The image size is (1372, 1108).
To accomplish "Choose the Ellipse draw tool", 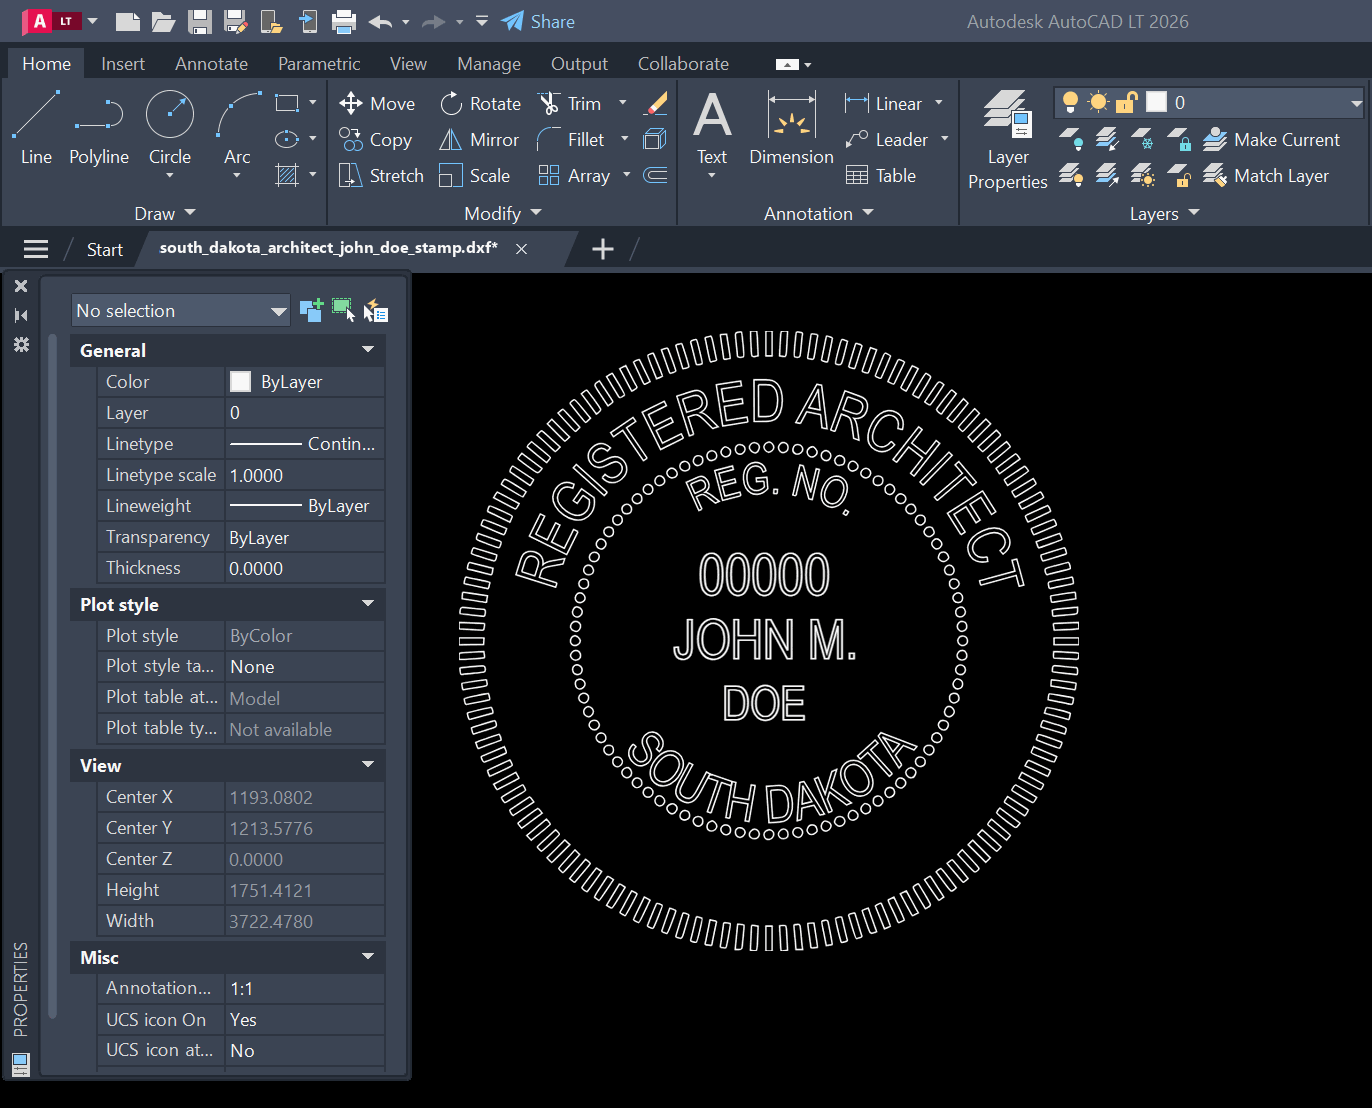I will point(287,139).
